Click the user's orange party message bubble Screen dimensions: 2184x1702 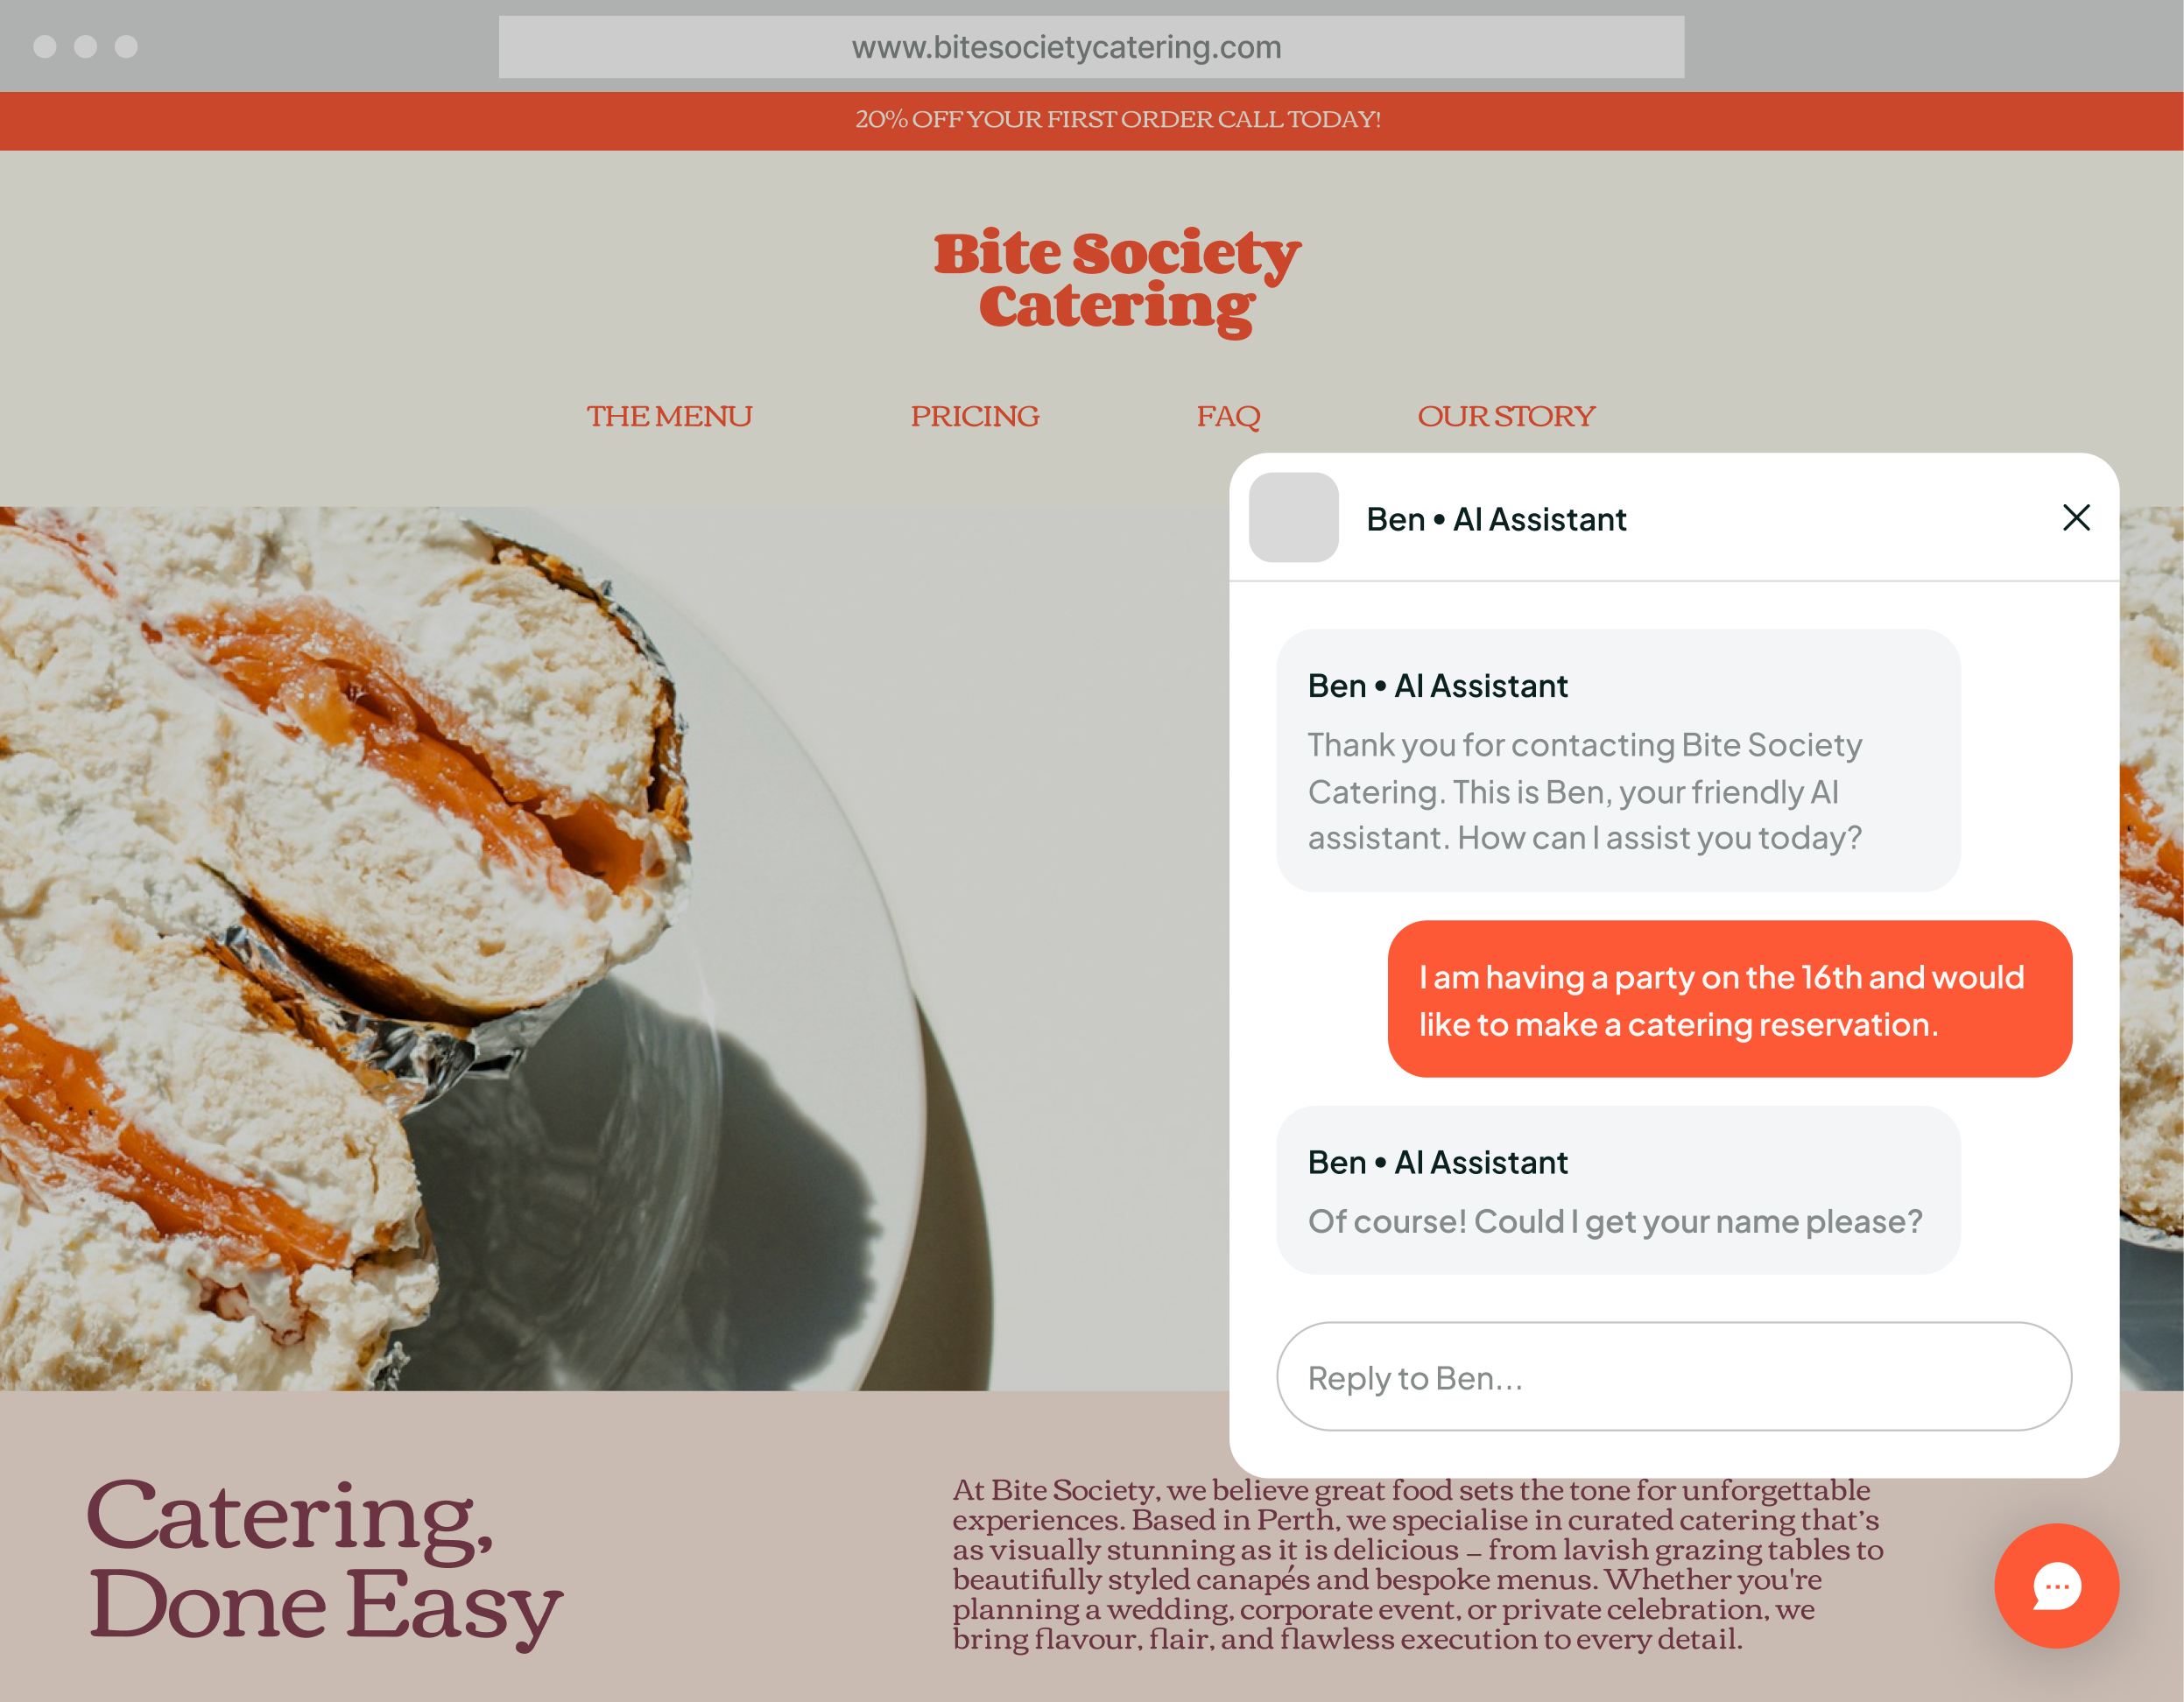1729,999
